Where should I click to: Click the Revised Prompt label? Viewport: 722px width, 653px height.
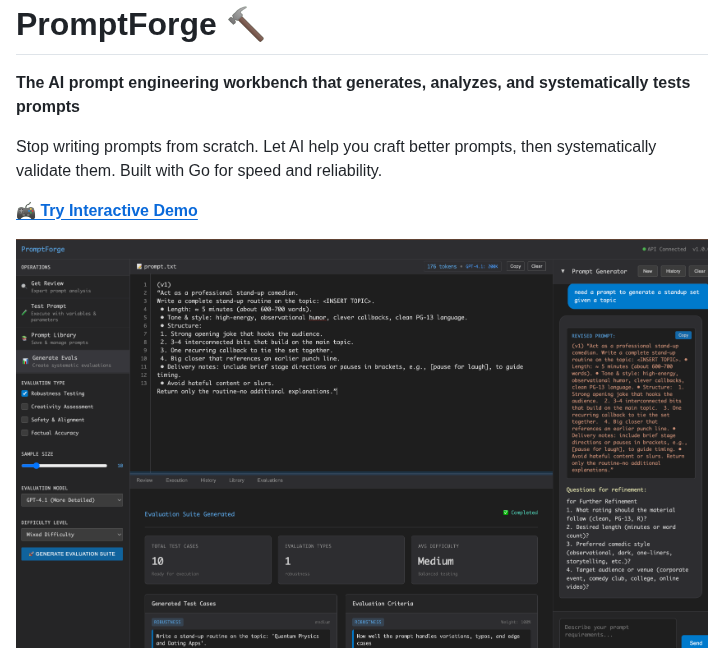(593, 336)
